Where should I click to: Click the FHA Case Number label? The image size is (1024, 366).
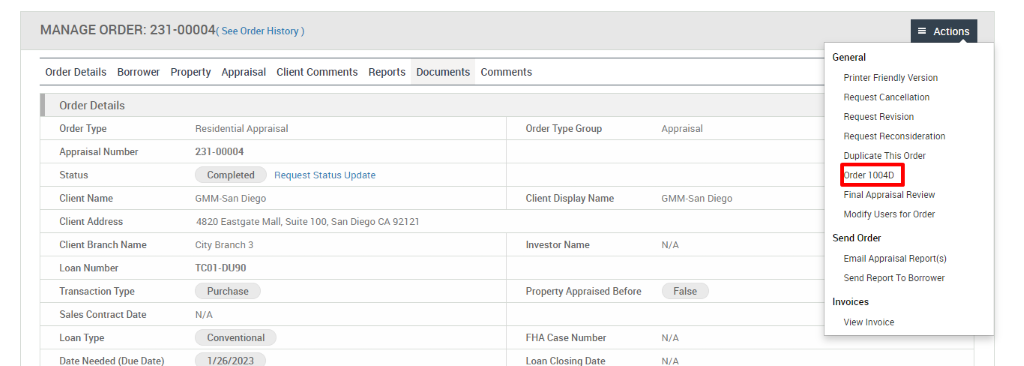click(566, 338)
